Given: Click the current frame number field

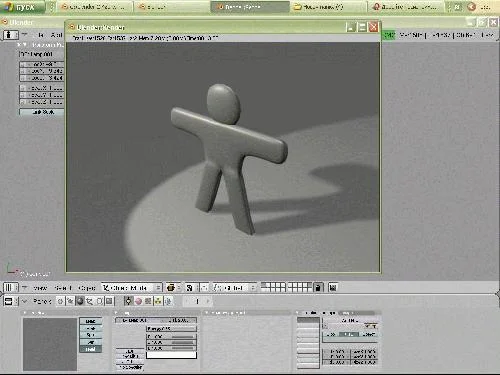Looking at the screenshot, I should 197,301.
